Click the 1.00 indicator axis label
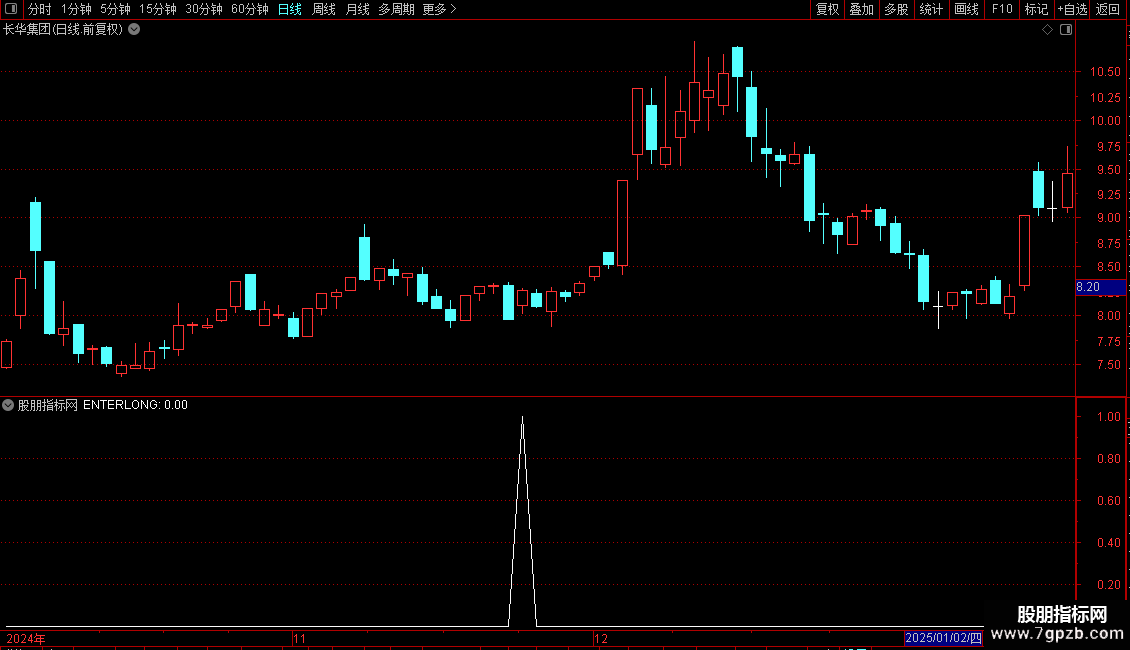Image resolution: width=1130 pixels, height=650 pixels. coord(1108,417)
